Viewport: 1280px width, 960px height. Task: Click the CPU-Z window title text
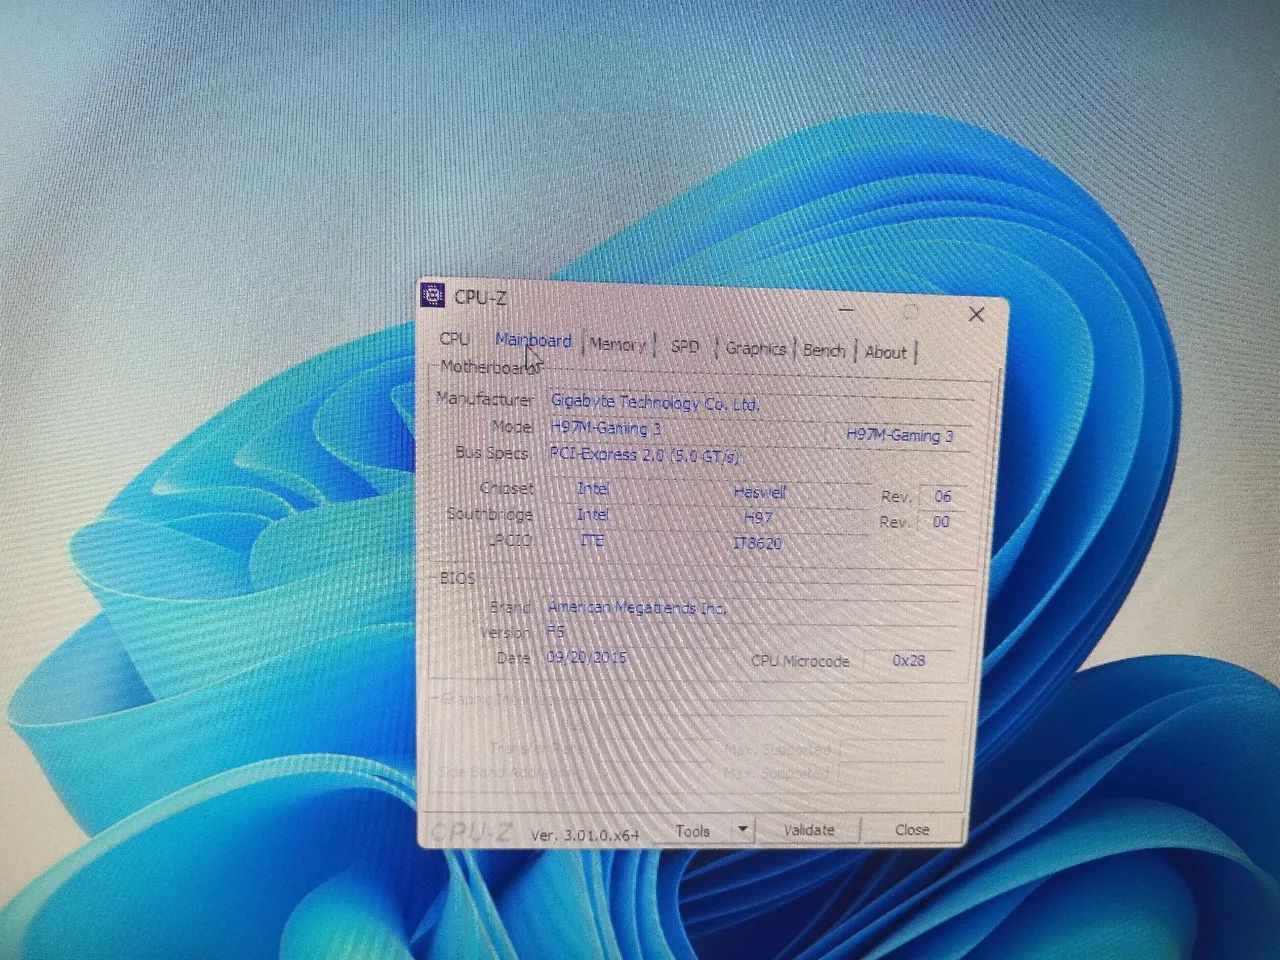click(480, 297)
